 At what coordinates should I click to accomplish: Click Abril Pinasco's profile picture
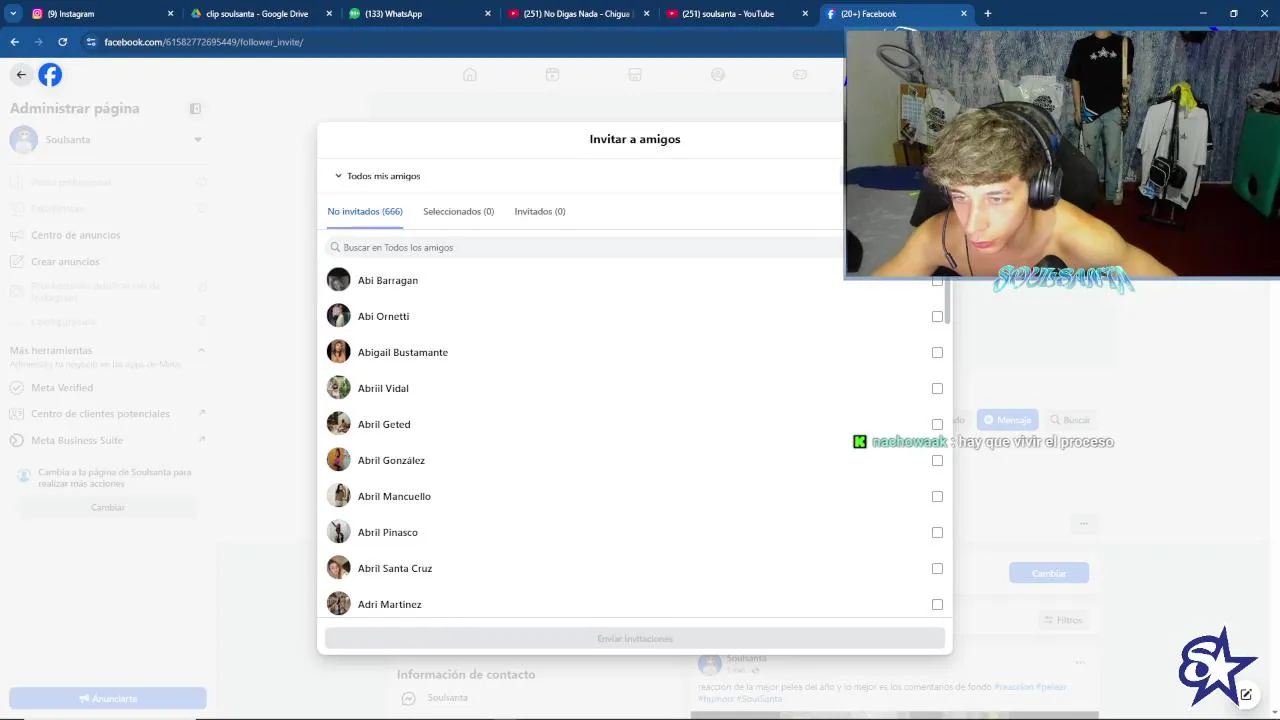[x=339, y=532]
